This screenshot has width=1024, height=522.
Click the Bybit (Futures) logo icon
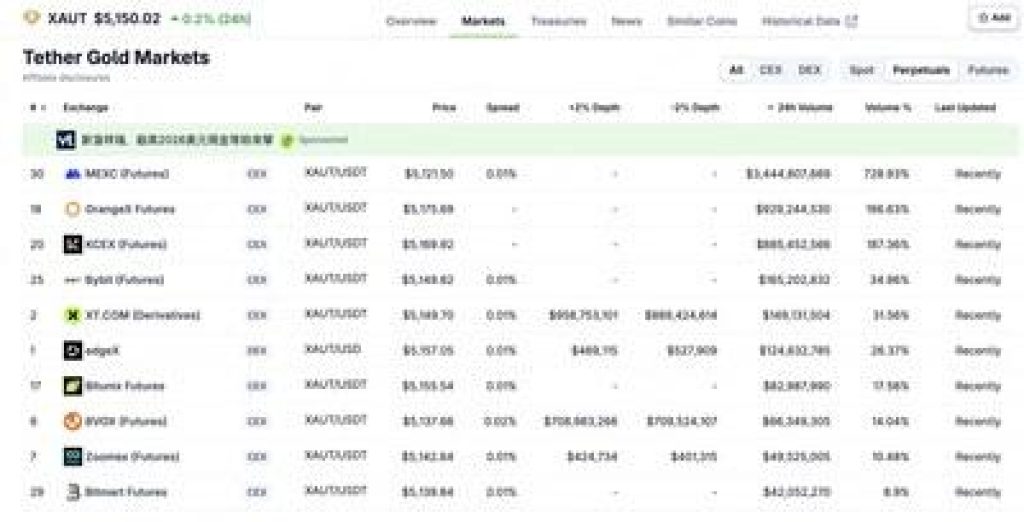coord(72,280)
